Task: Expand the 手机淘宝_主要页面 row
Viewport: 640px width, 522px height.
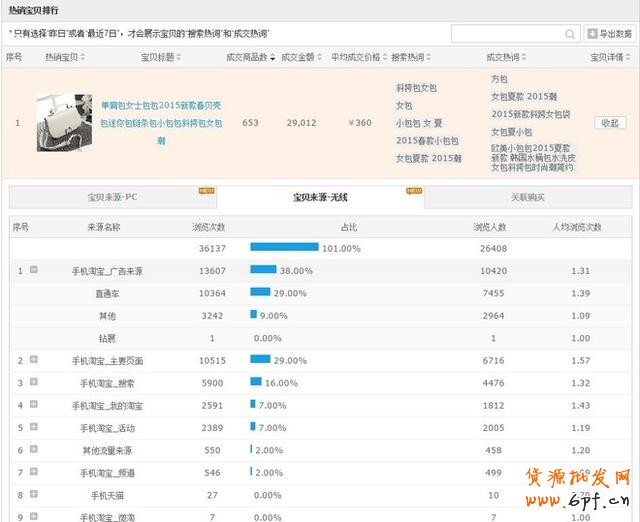Action: (33, 359)
